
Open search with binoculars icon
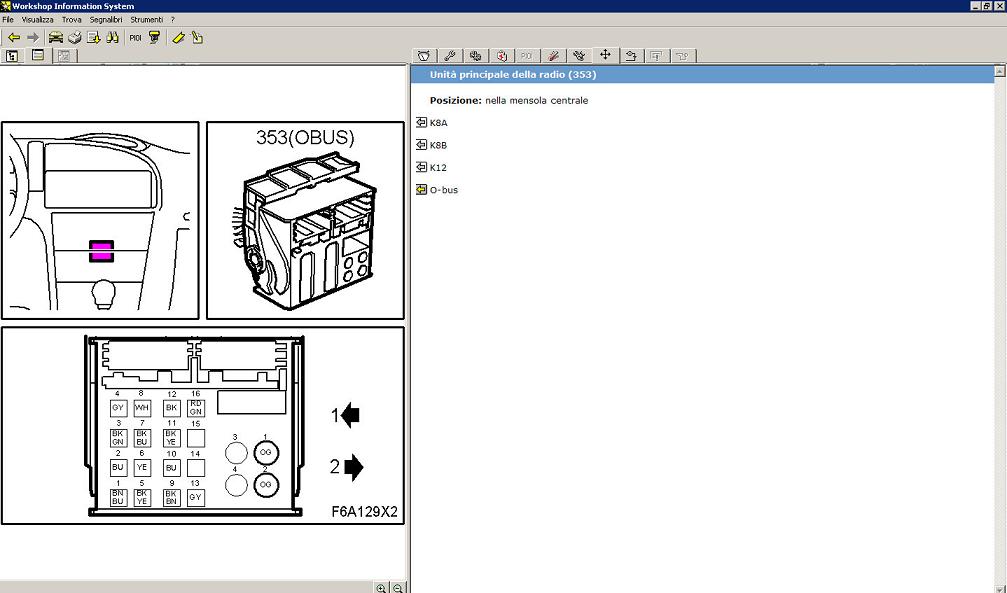[x=112, y=38]
